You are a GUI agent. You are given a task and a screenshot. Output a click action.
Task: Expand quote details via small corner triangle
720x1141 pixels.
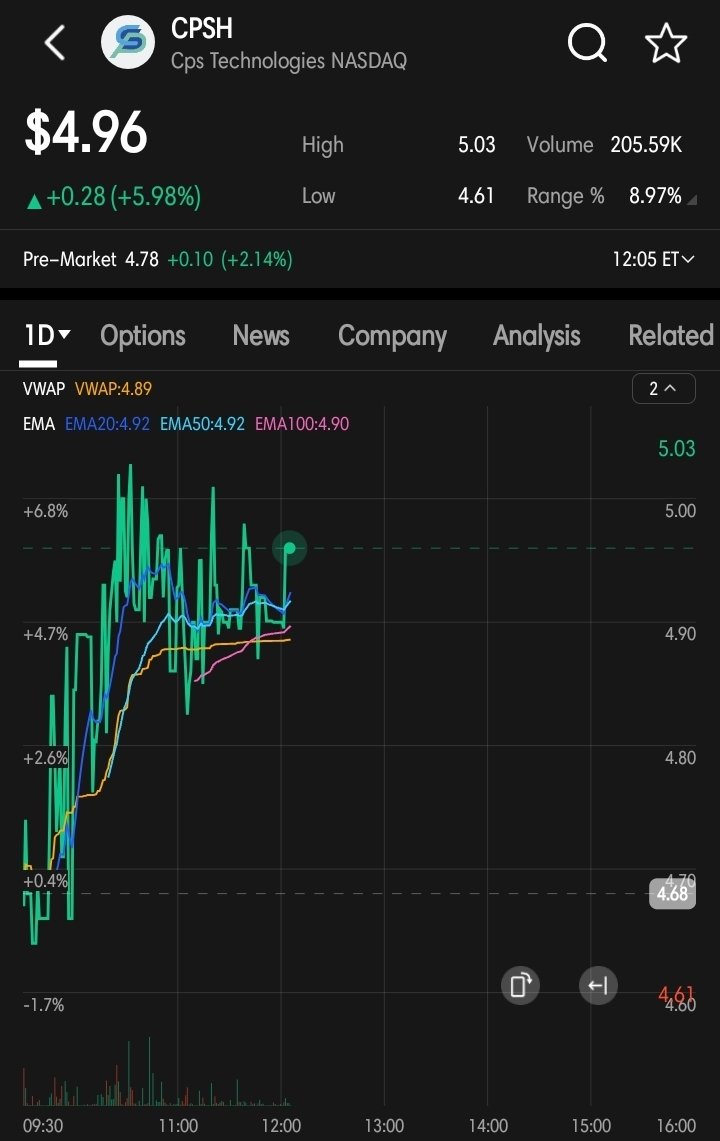(692, 199)
